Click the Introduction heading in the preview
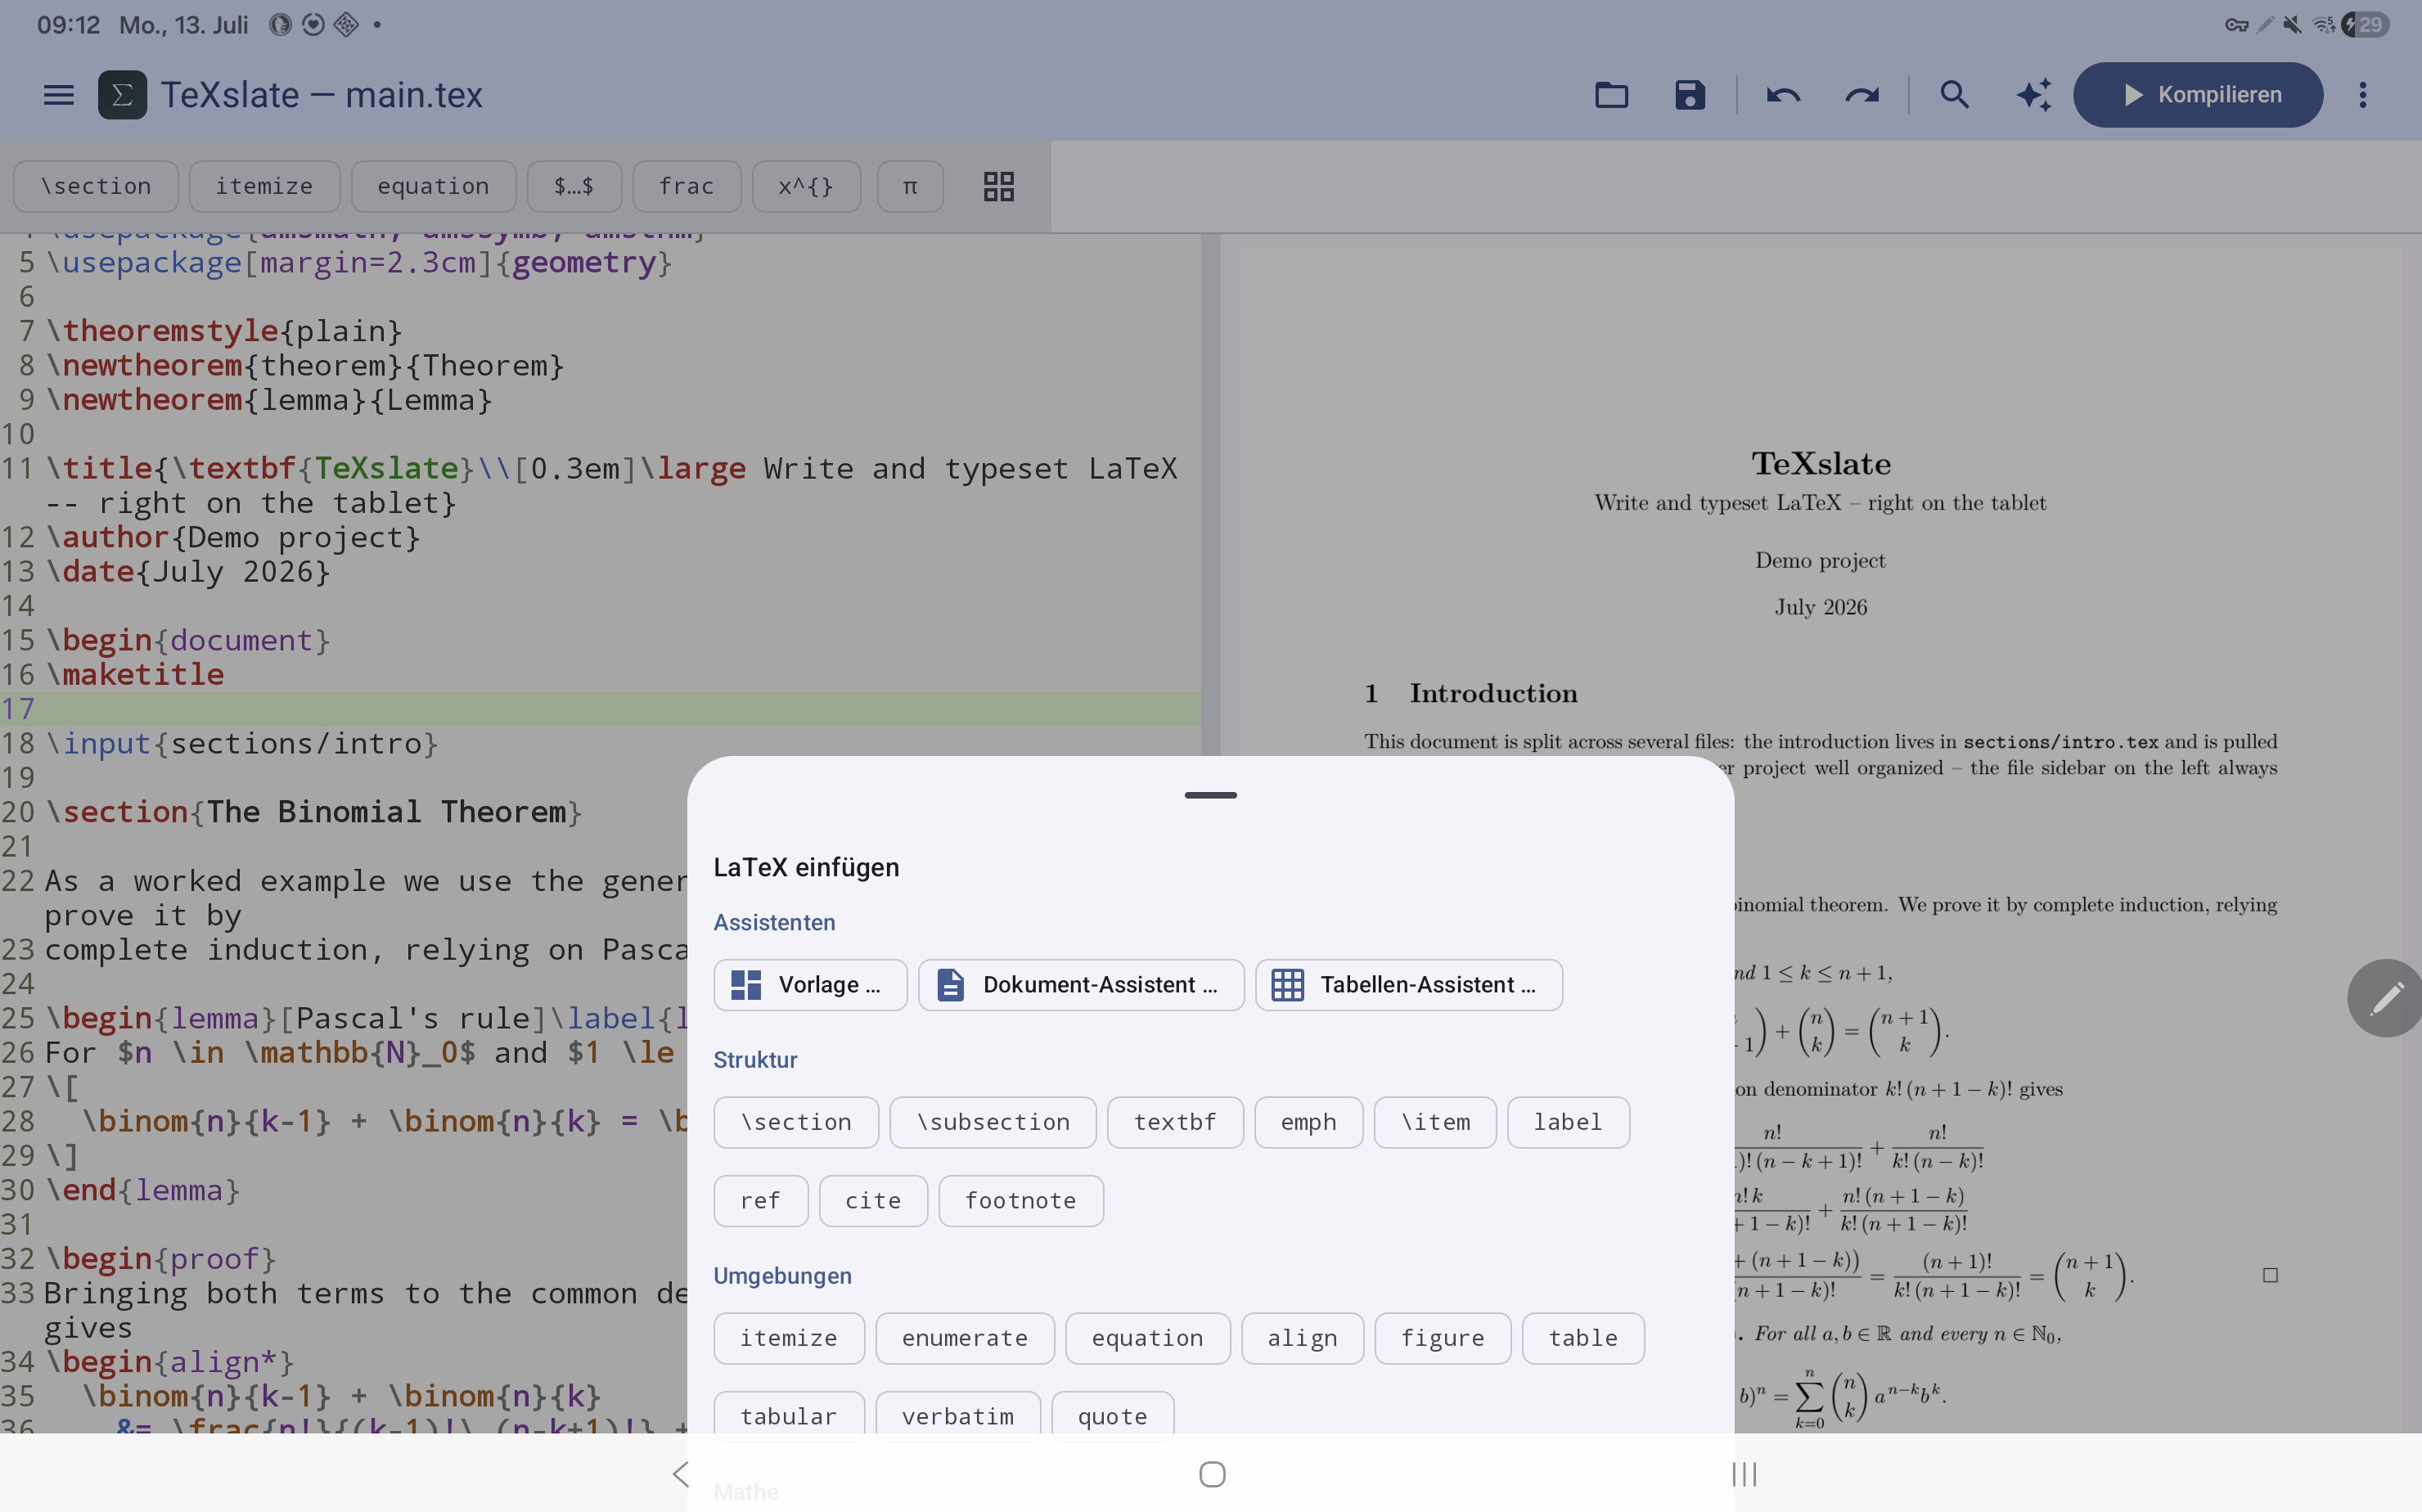The image size is (2422, 1512). click(1493, 693)
